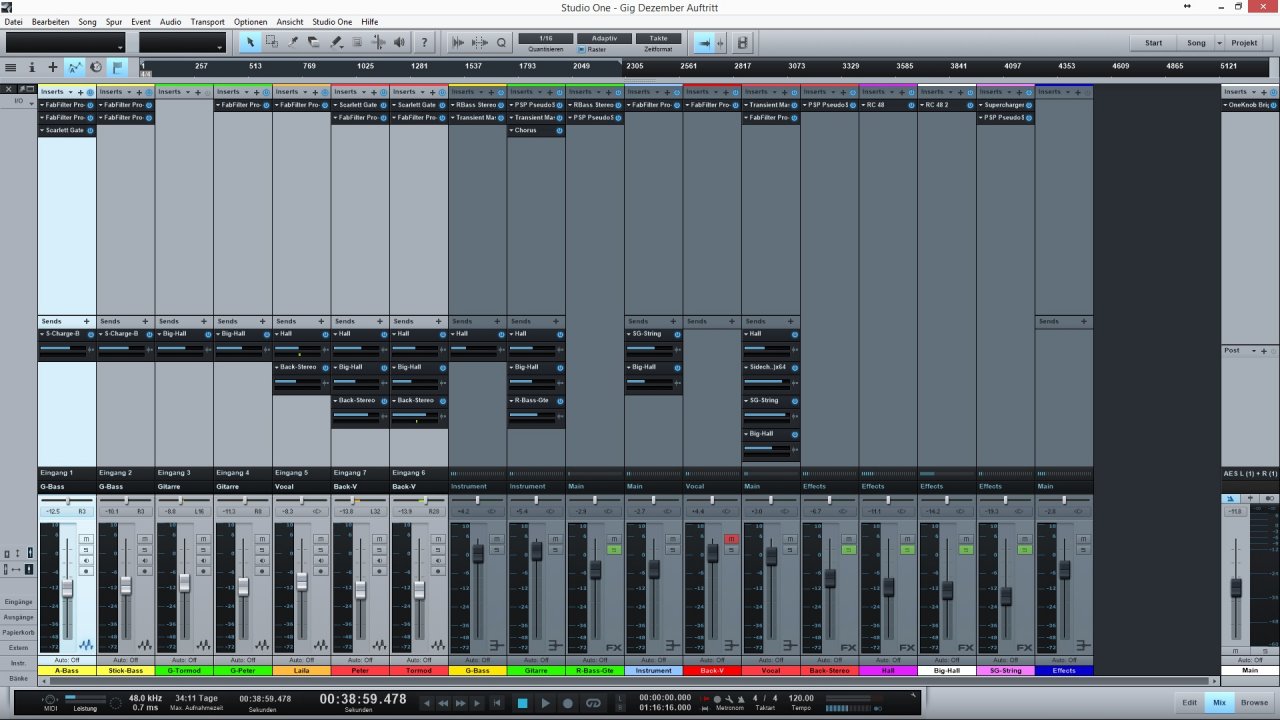This screenshot has height=720, width=1280.
Task: Adjust A-Bass pan slider
Action: pyautogui.click(x=67, y=500)
